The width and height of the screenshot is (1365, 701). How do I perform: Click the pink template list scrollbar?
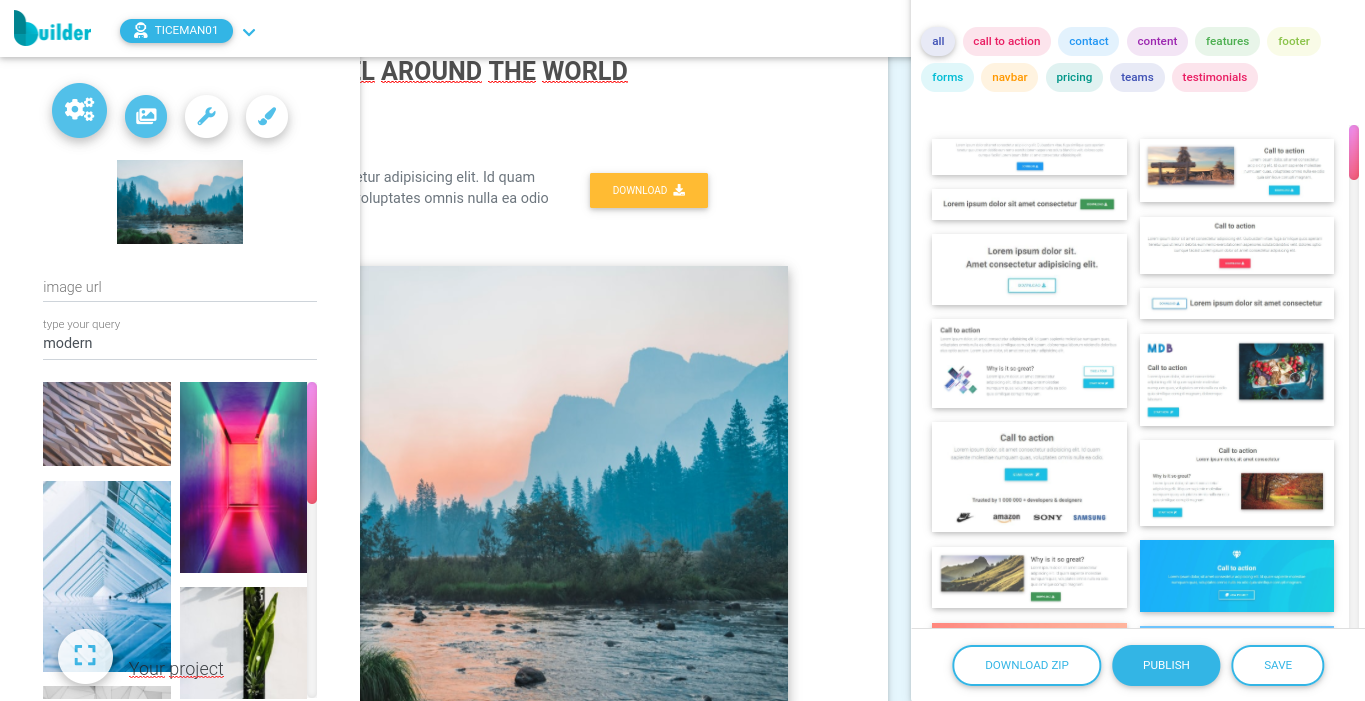click(x=1354, y=152)
